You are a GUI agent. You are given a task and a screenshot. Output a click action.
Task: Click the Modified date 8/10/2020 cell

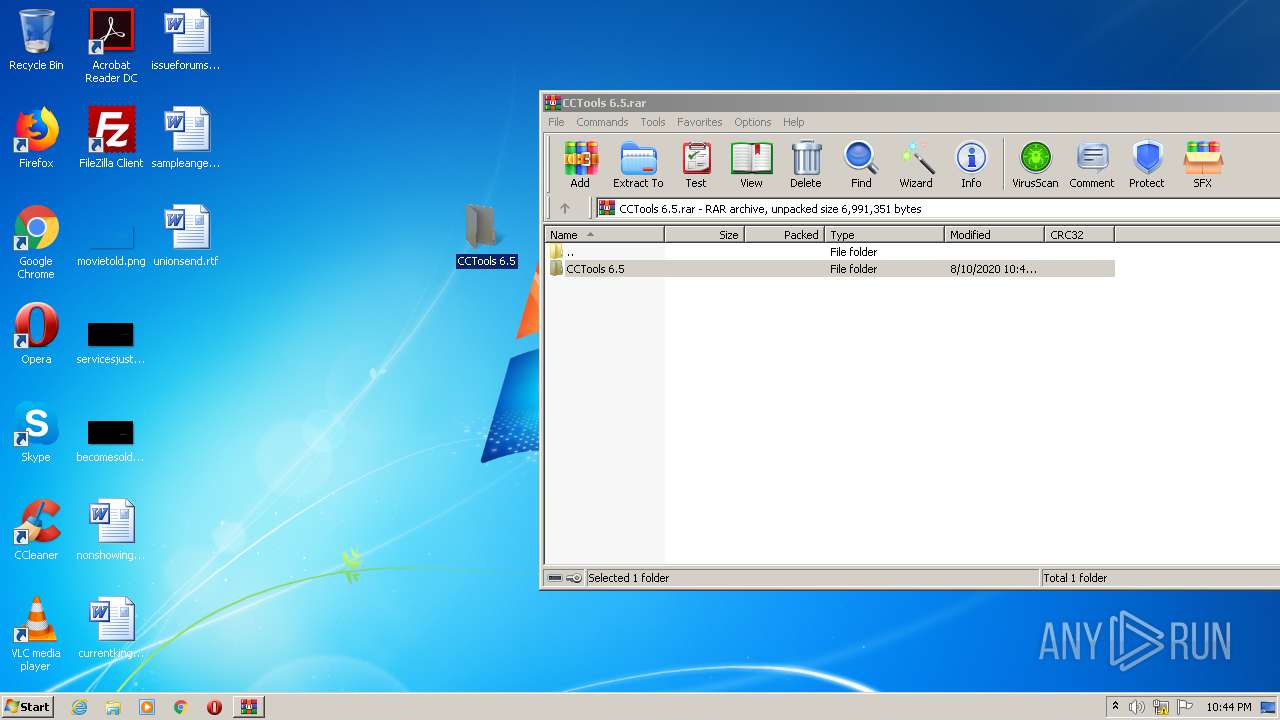pos(993,269)
